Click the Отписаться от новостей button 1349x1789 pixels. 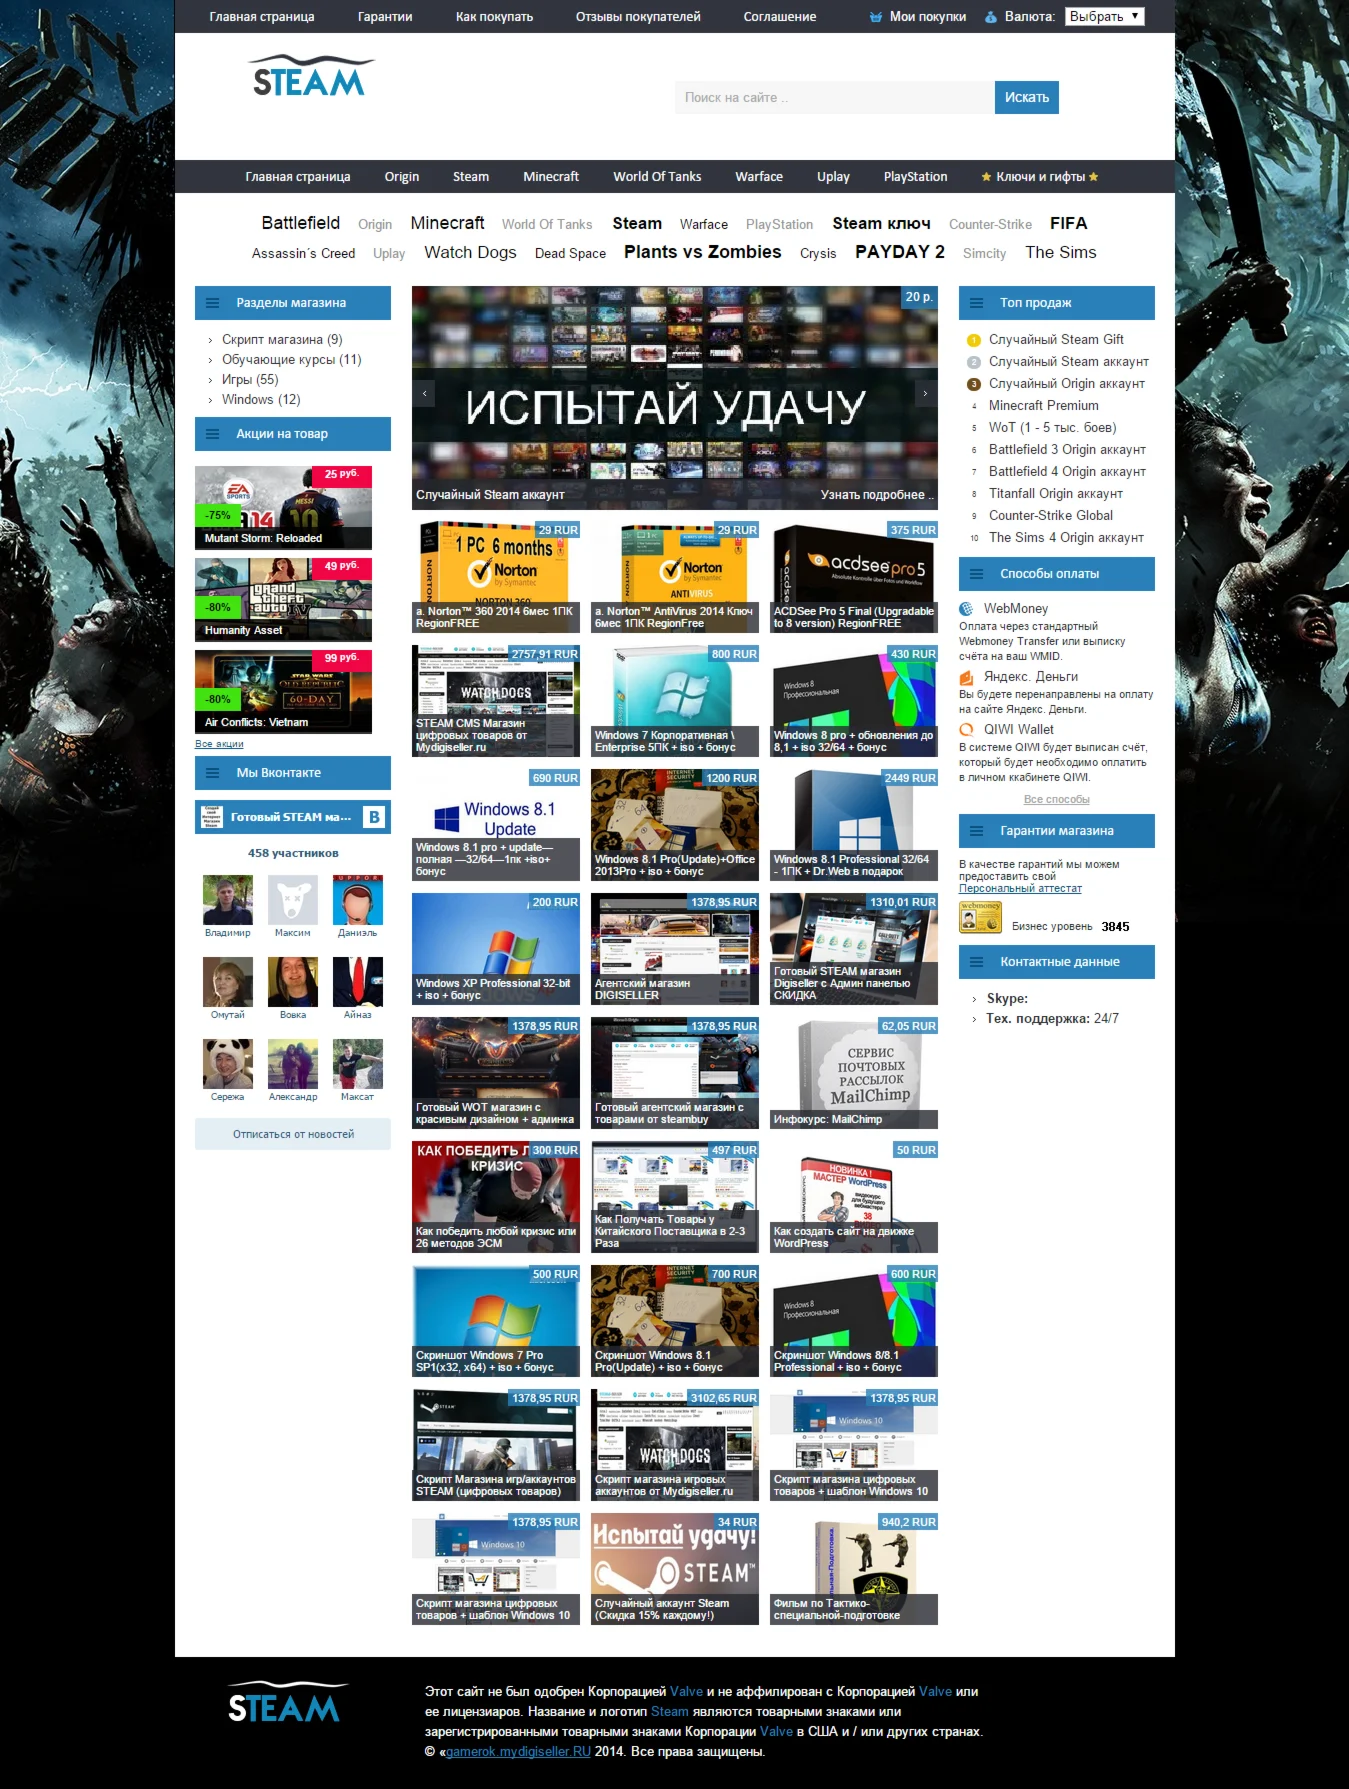pos(293,1134)
